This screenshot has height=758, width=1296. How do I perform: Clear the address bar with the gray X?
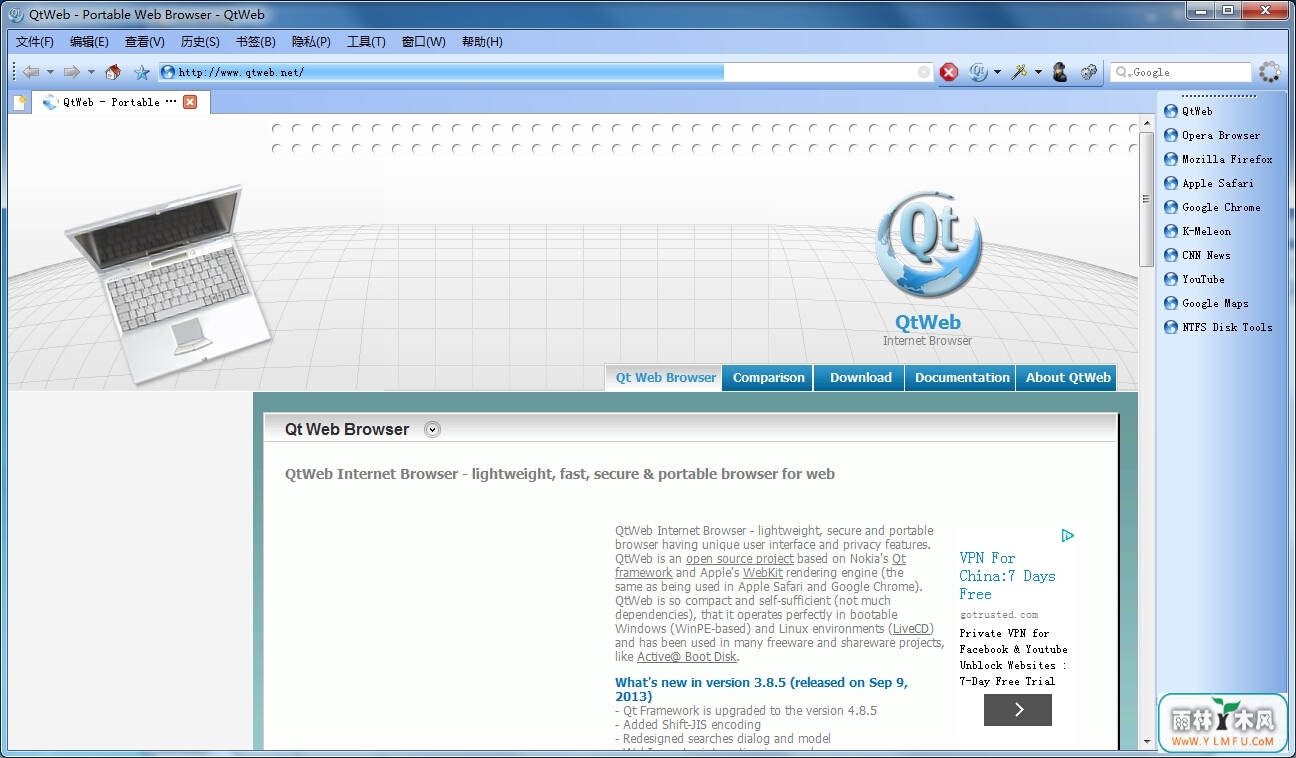coord(923,72)
